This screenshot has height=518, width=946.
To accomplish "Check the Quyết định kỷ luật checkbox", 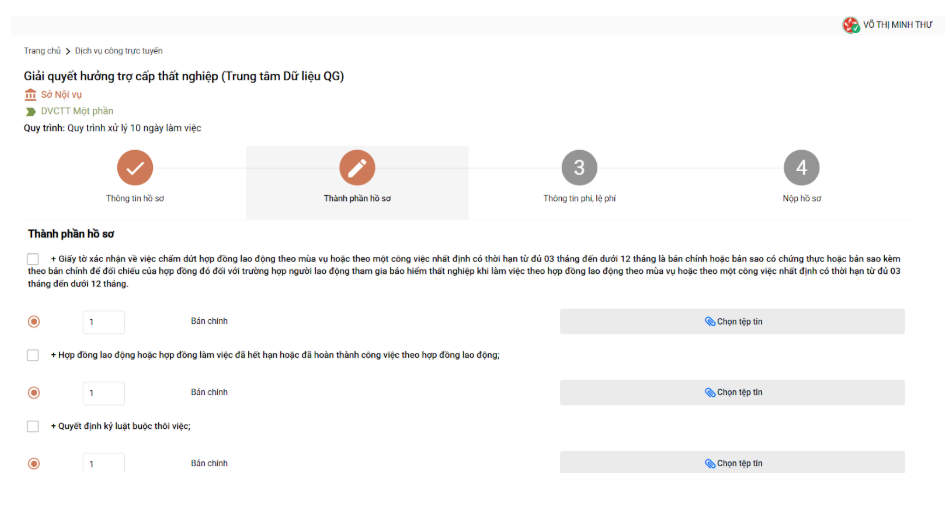I will (x=33, y=426).
